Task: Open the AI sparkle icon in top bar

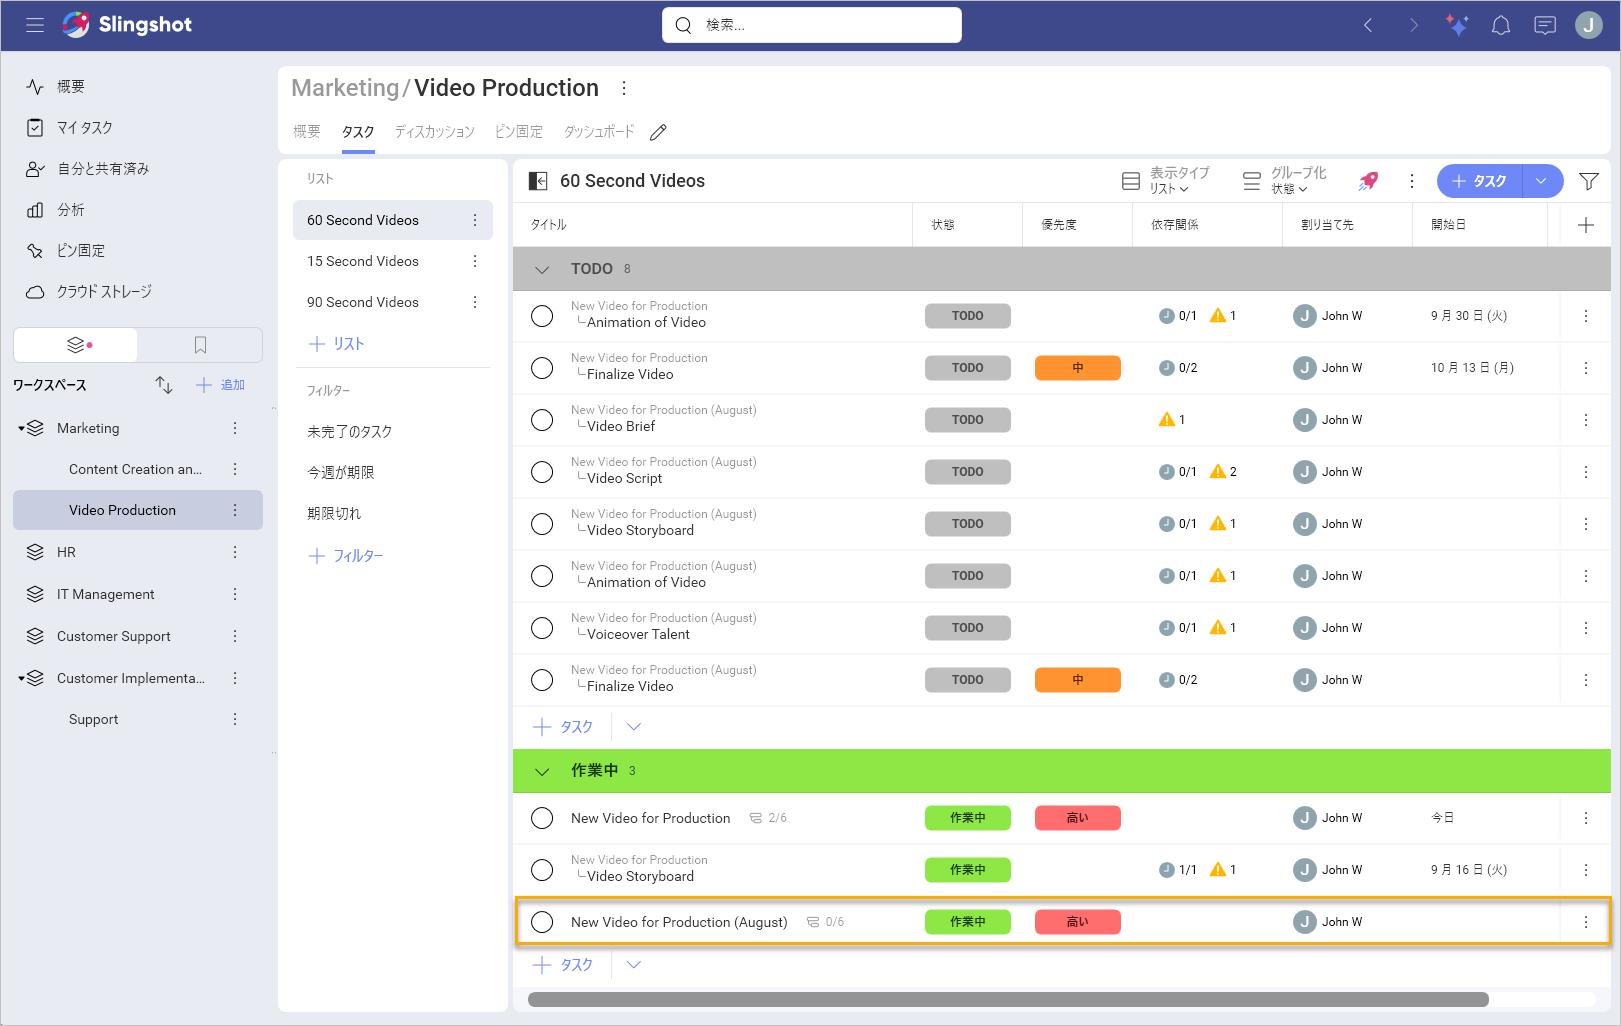Action: 1457,25
